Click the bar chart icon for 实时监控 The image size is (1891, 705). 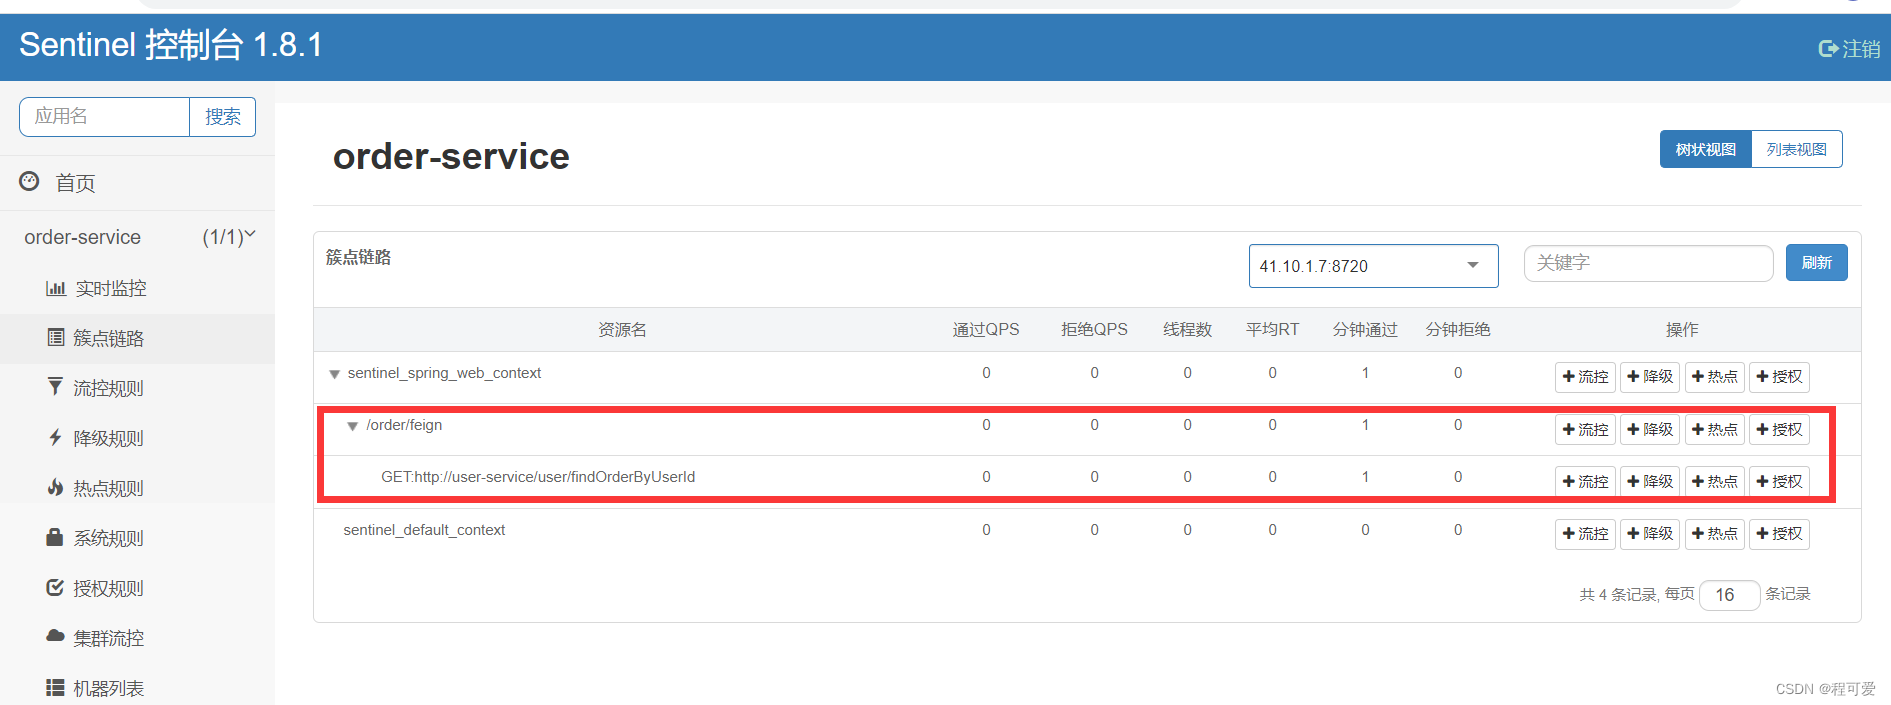(x=56, y=288)
